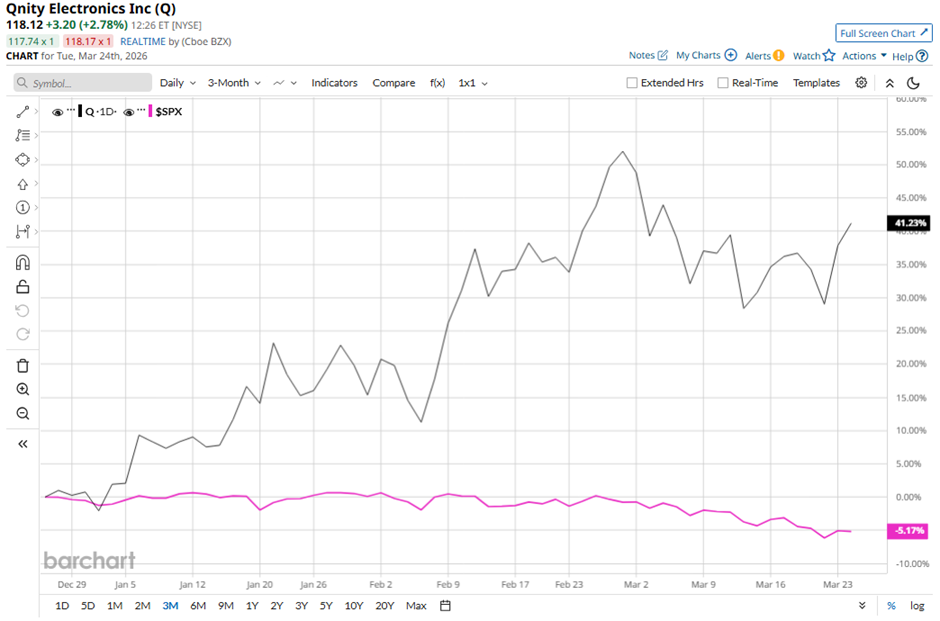Screen dimensions: 940x621
Task: Open the My Charts link
Action: pyautogui.click(x=706, y=56)
